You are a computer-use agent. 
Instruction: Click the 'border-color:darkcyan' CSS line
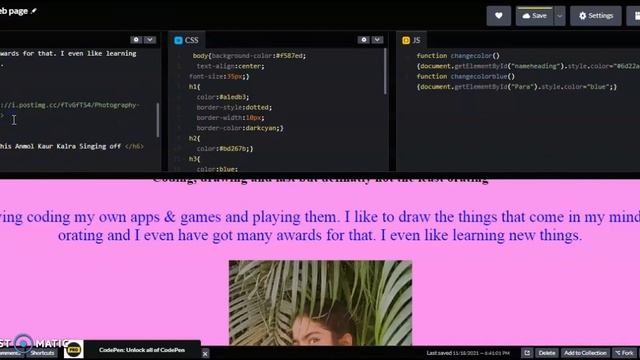240,128
